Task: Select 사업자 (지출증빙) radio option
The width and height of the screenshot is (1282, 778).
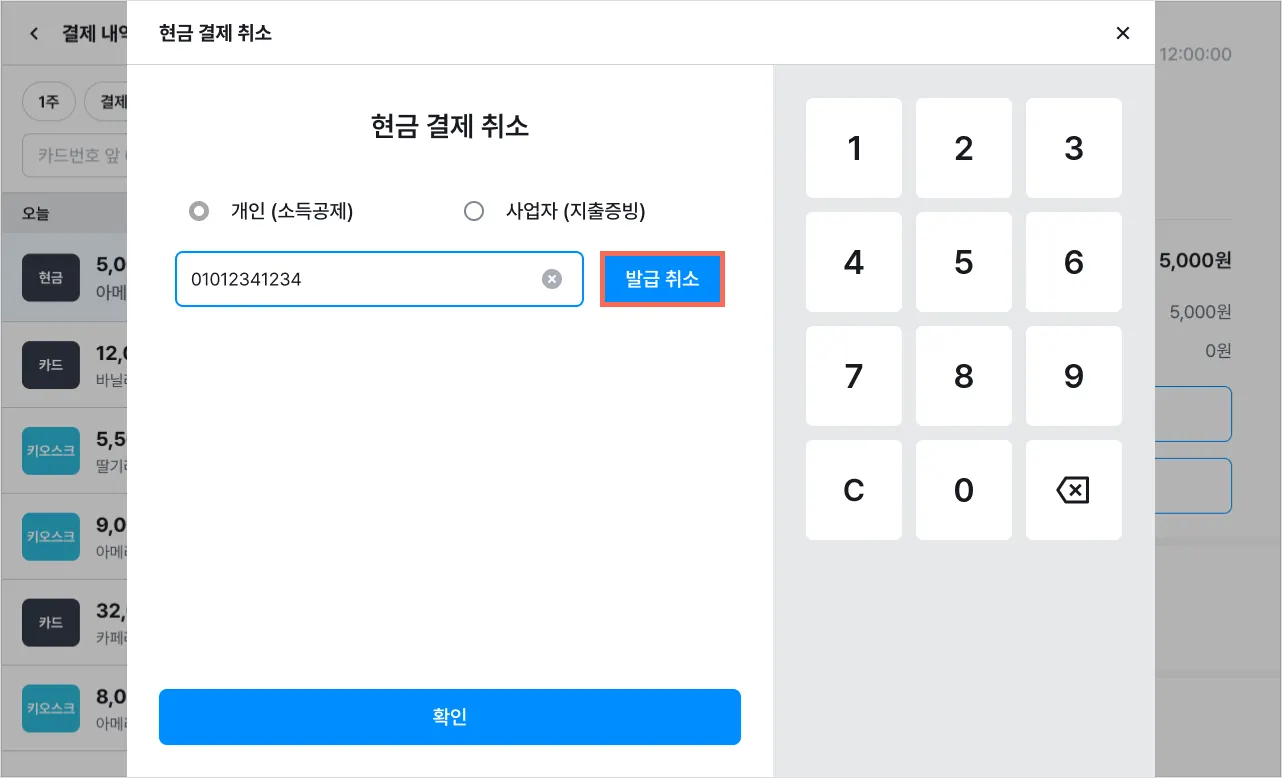Action: tap(474, 211)
